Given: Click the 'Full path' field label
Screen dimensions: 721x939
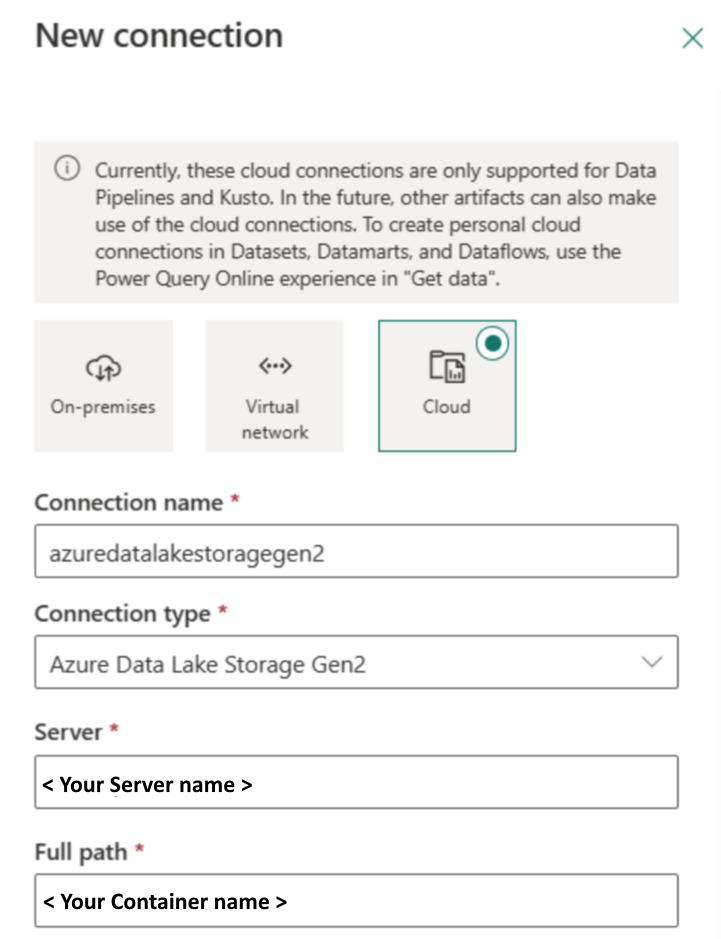Looking at the screenshot, I should click(81, 852).
